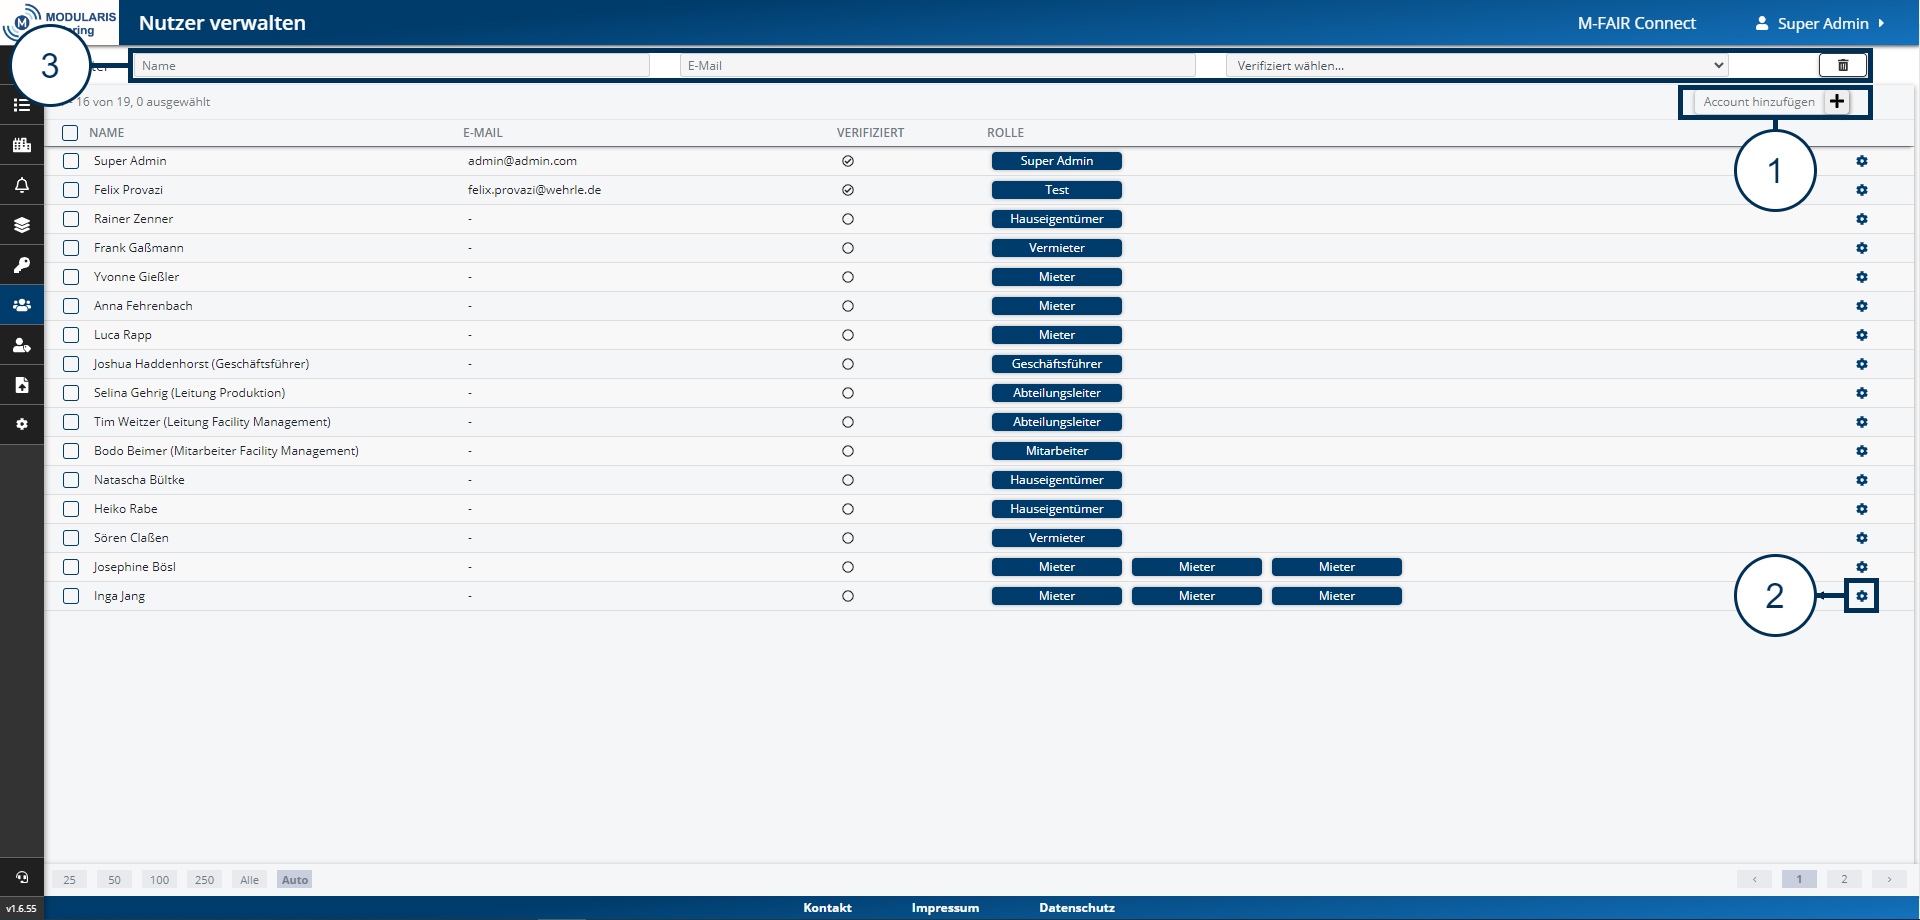Open the buildings icon in the sidebar

[x=22, y=145]
